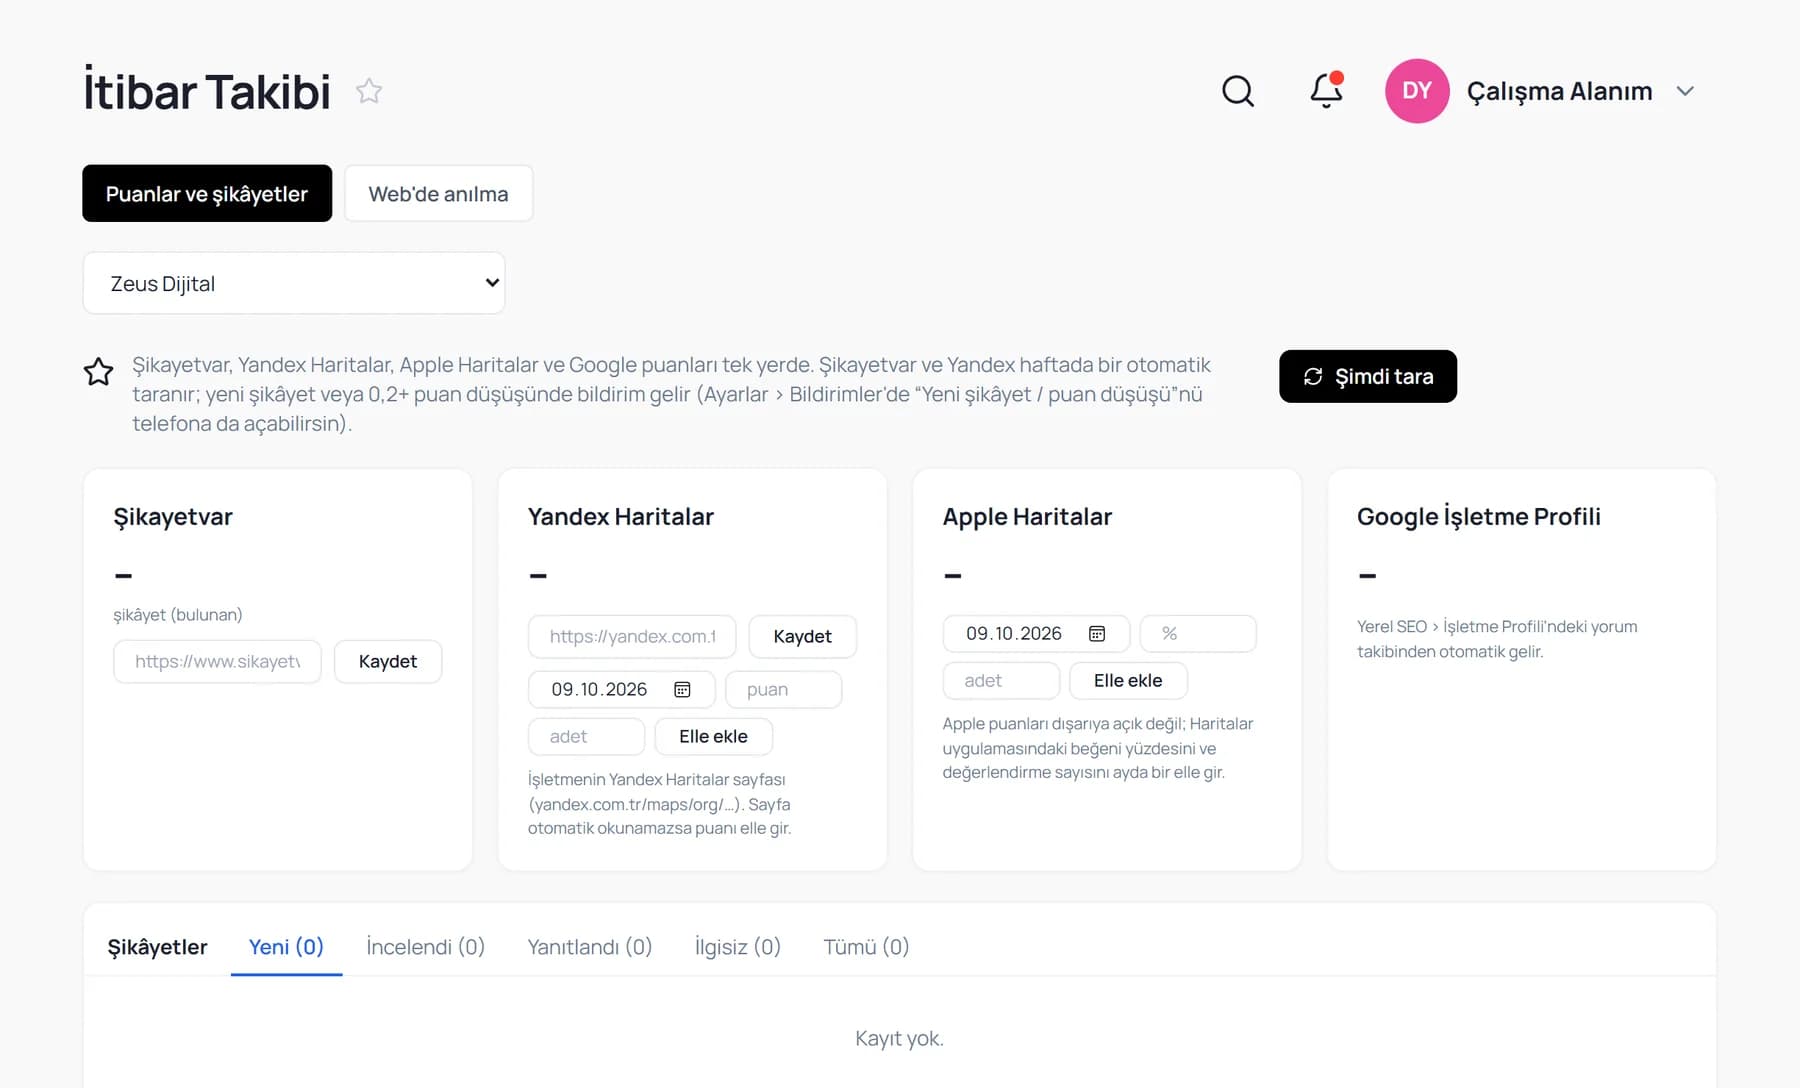
Task: Focus the Şikayetvar URL input field
Action: pyautogui.click(x=217, y=662)
